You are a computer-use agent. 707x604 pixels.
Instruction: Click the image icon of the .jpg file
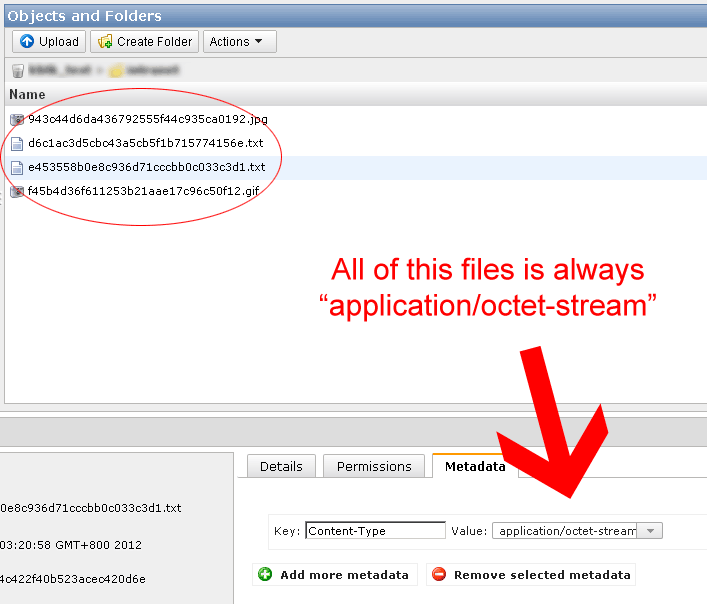coord(17,119)
